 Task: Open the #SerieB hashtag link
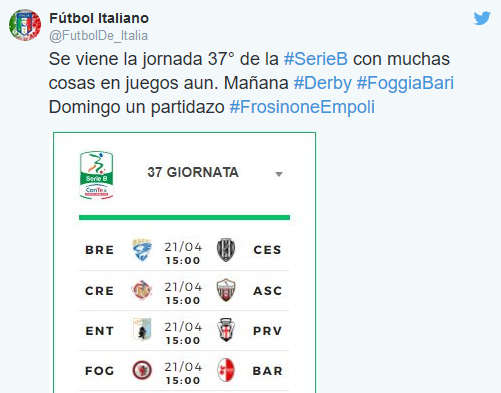[x=316, y=59]
